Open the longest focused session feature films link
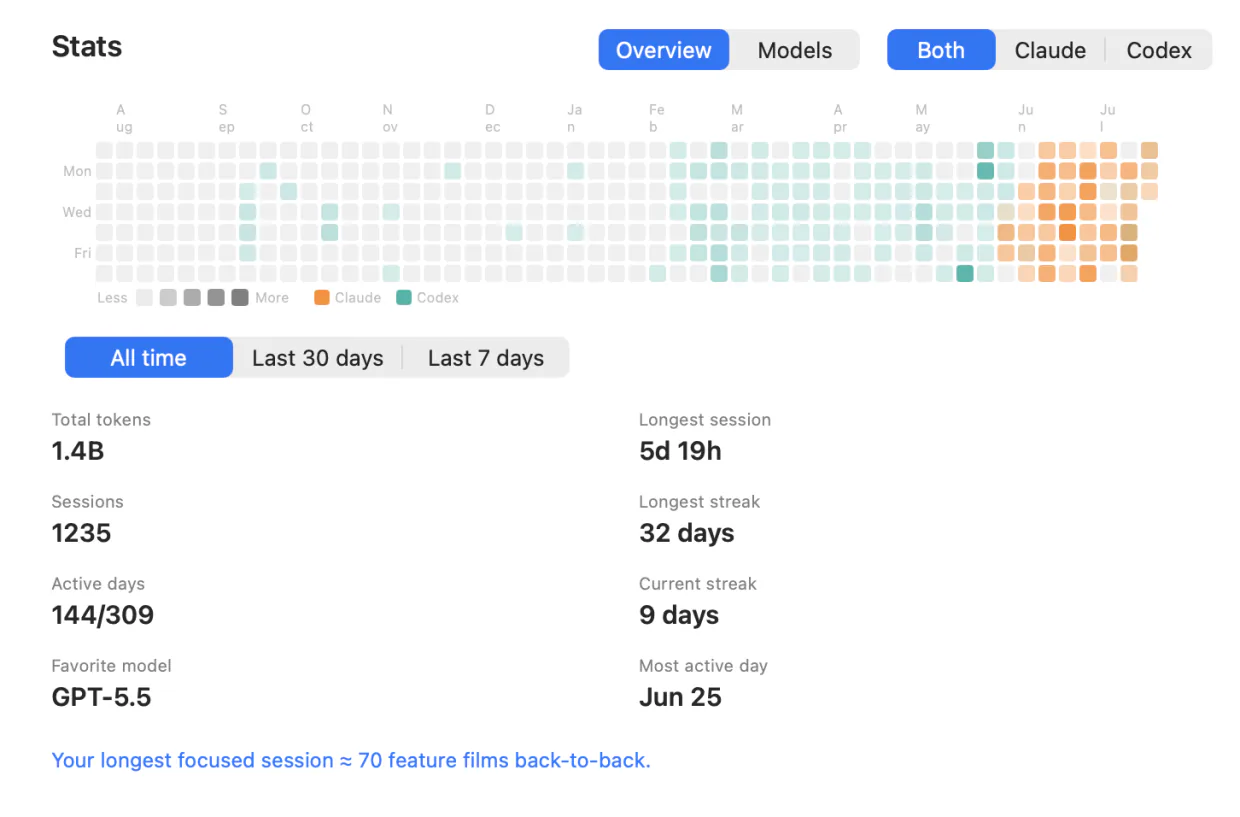 [x=351, y=760]
